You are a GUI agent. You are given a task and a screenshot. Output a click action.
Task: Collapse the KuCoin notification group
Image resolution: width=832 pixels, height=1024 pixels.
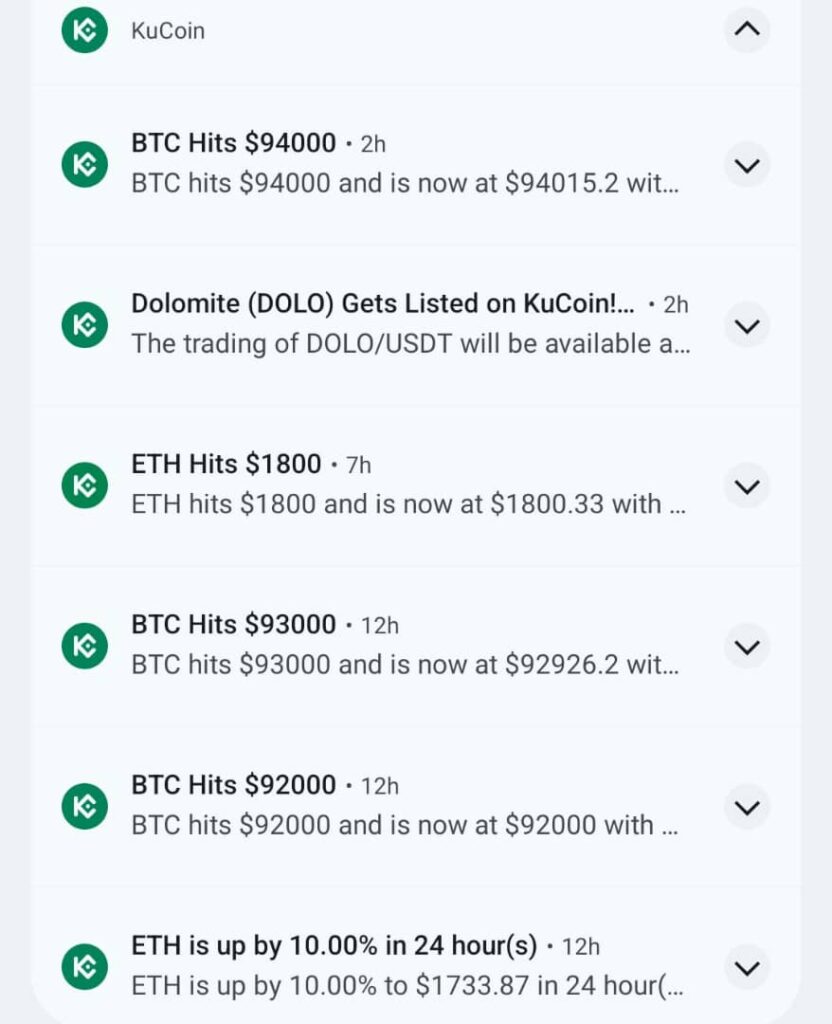pos(747,30)
